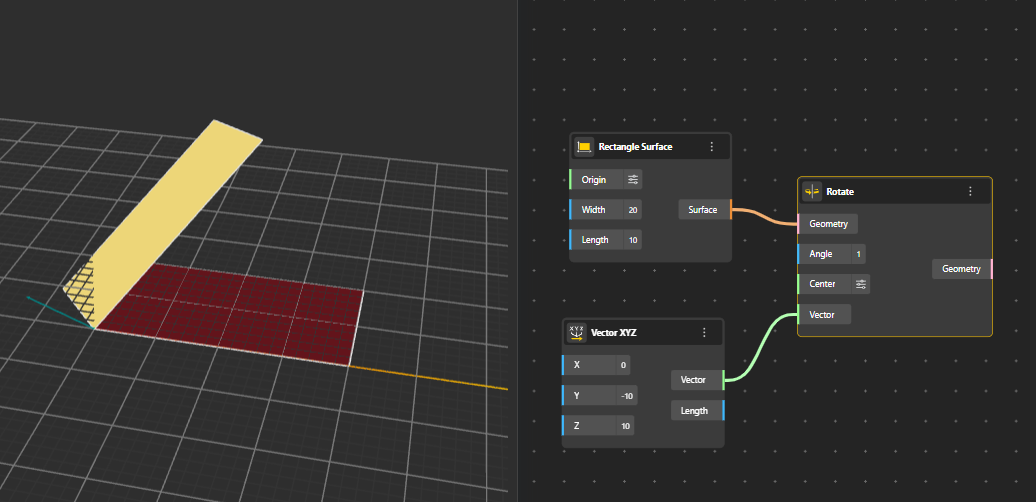The width and height of the screenshot is (1036, 502).
Task: Click the Center input label on Rotate
Action: pos(822,284)
